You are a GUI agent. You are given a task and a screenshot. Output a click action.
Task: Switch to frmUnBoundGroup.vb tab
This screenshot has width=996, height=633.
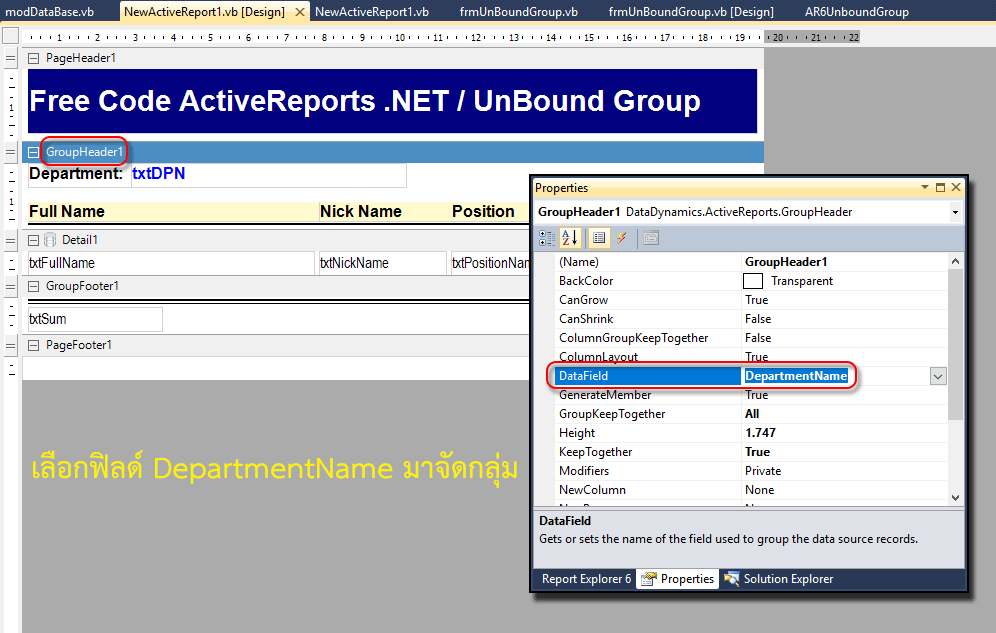518,11
